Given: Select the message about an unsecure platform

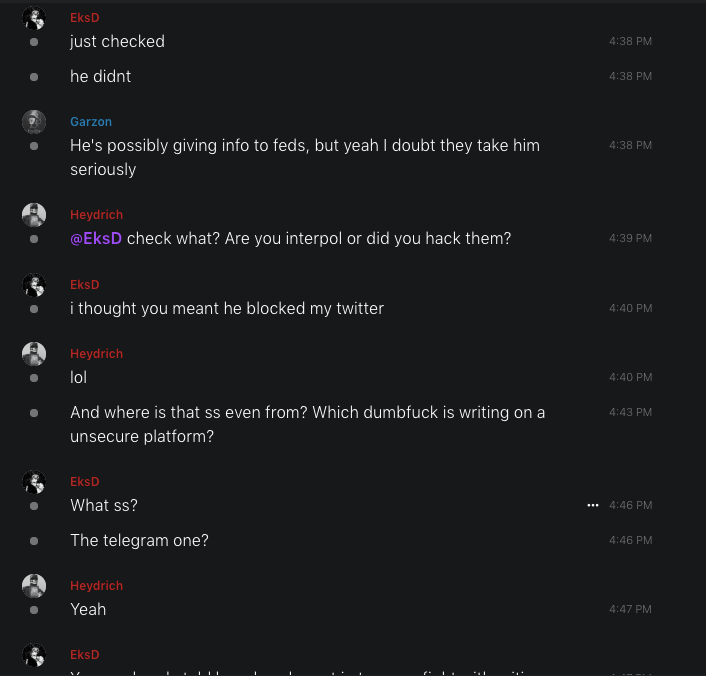Looking at the screenshot, I should (x=307, y=424).
